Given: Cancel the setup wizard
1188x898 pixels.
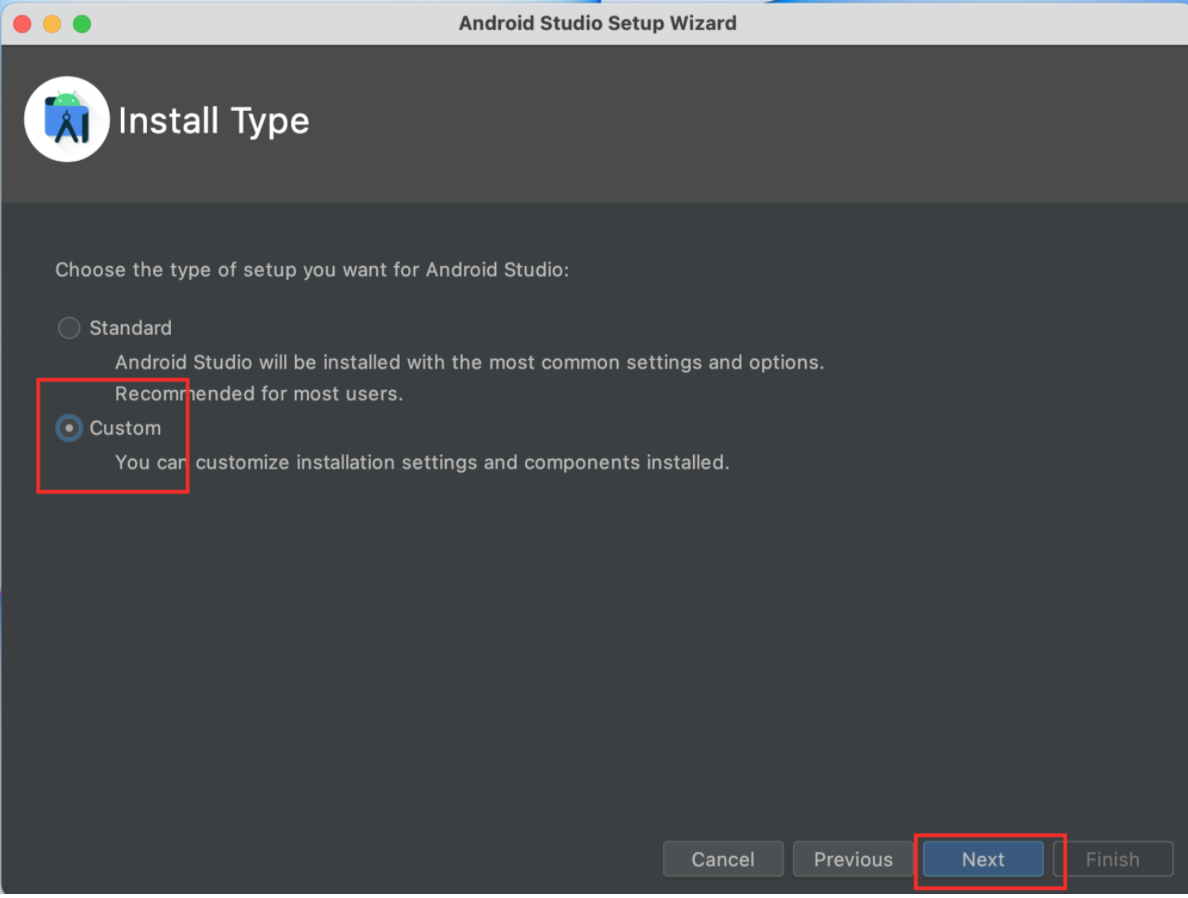Looking at the screenshot, I should pyautogui.click(x=723, y=859).
